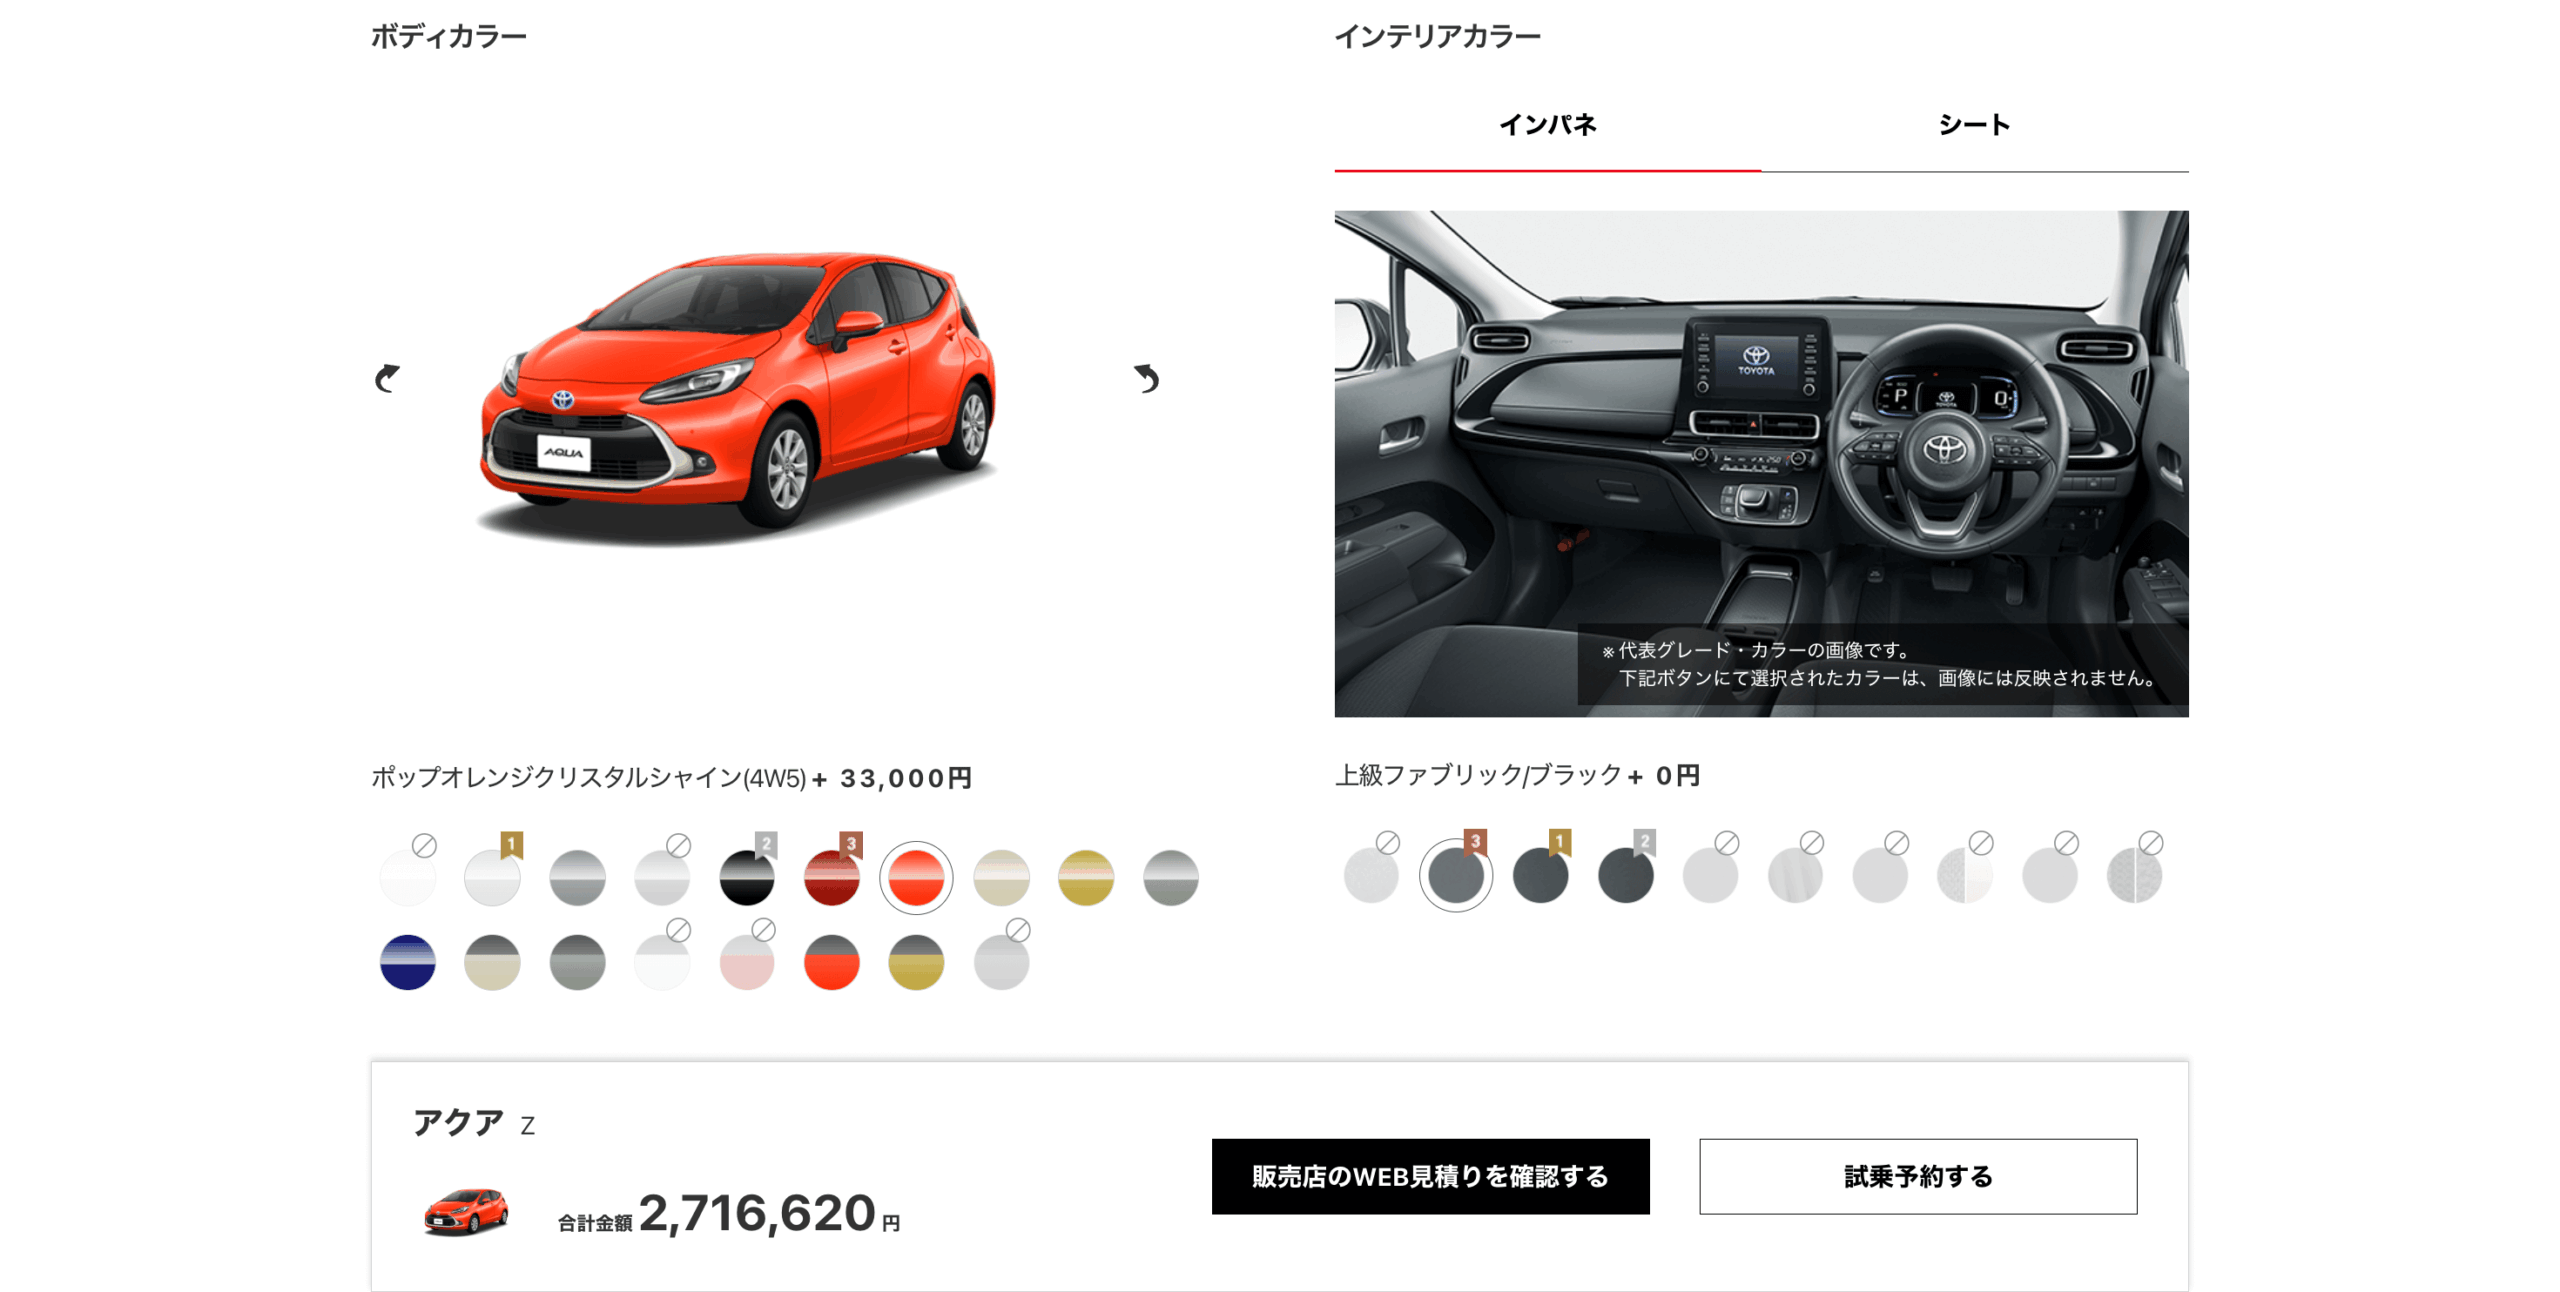Choose interior swatch ranked number 1

click(x=1540, y=875)
